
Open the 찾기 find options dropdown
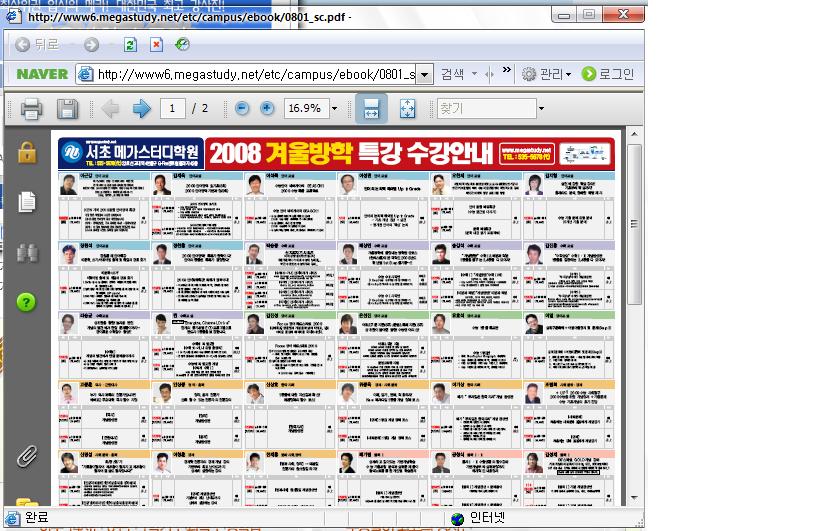[x=542, y=109]
